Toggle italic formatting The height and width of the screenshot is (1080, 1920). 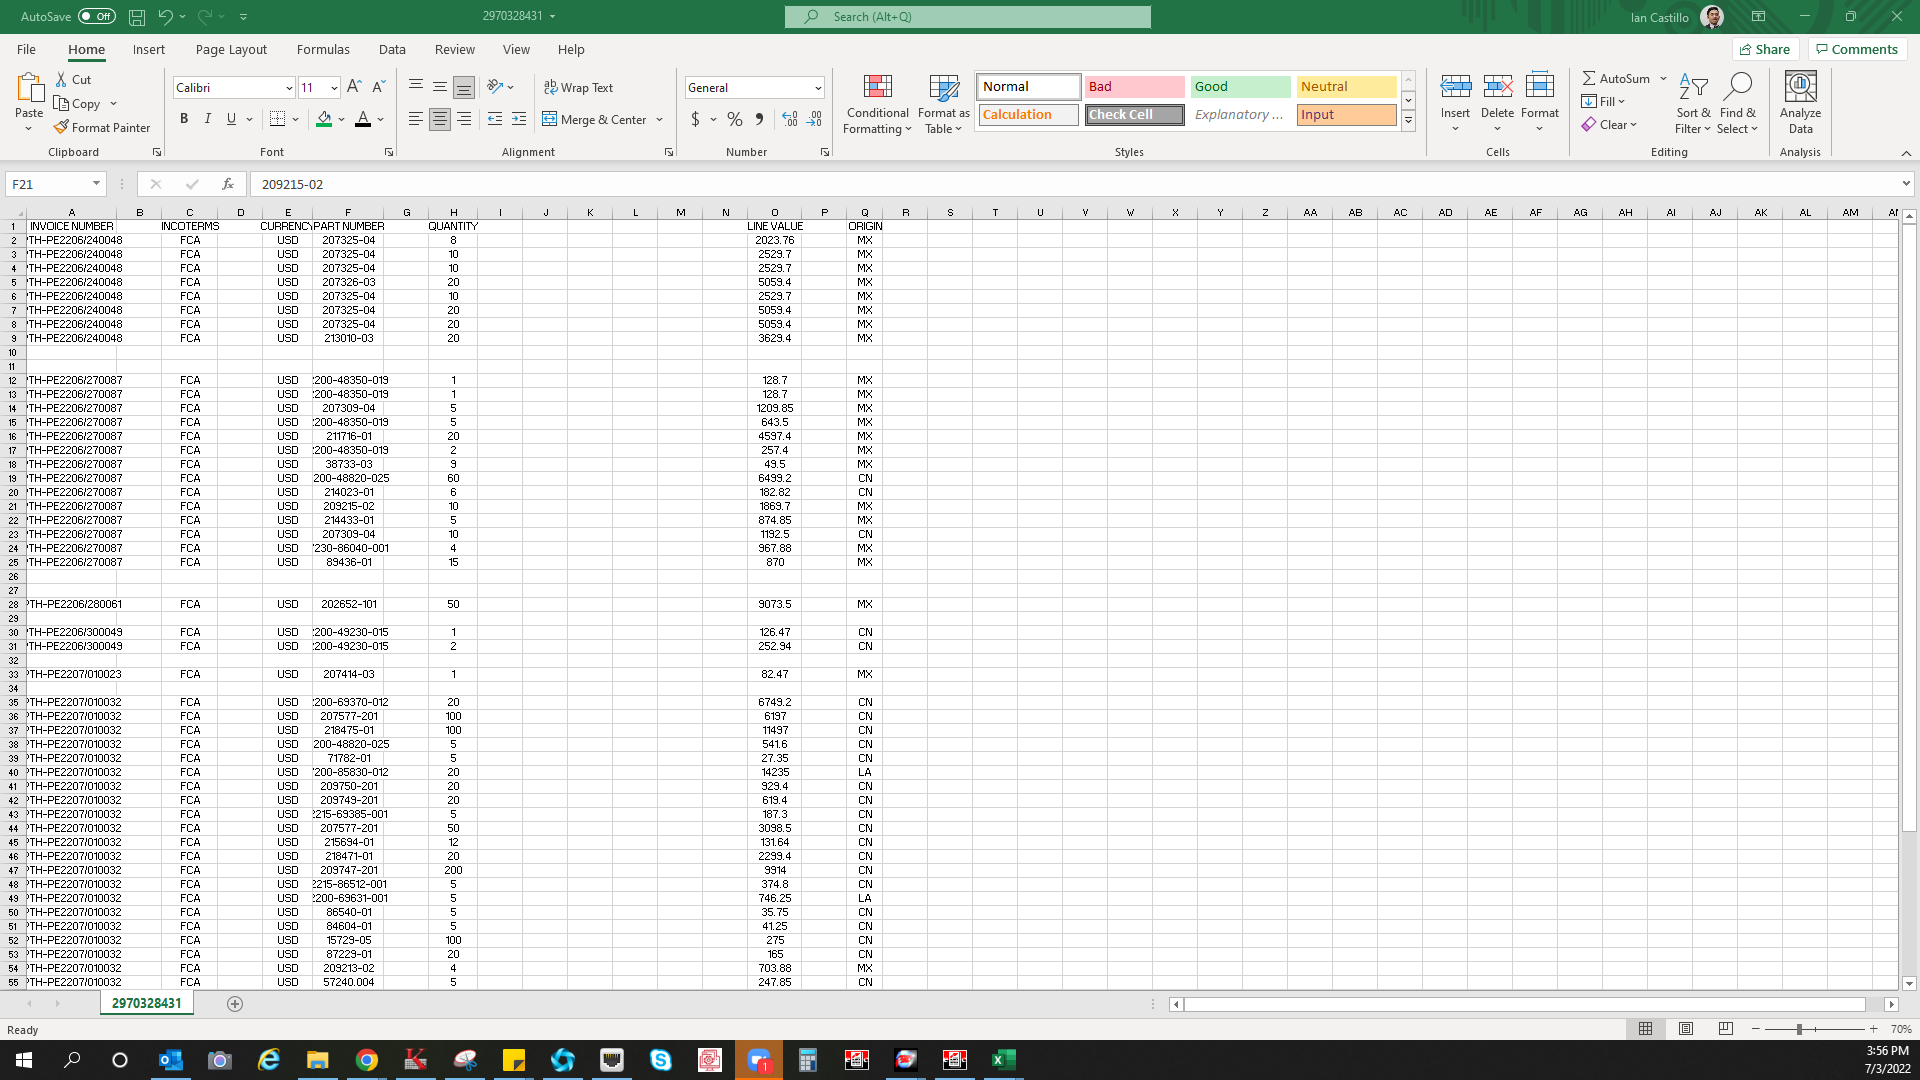(208, 118)
